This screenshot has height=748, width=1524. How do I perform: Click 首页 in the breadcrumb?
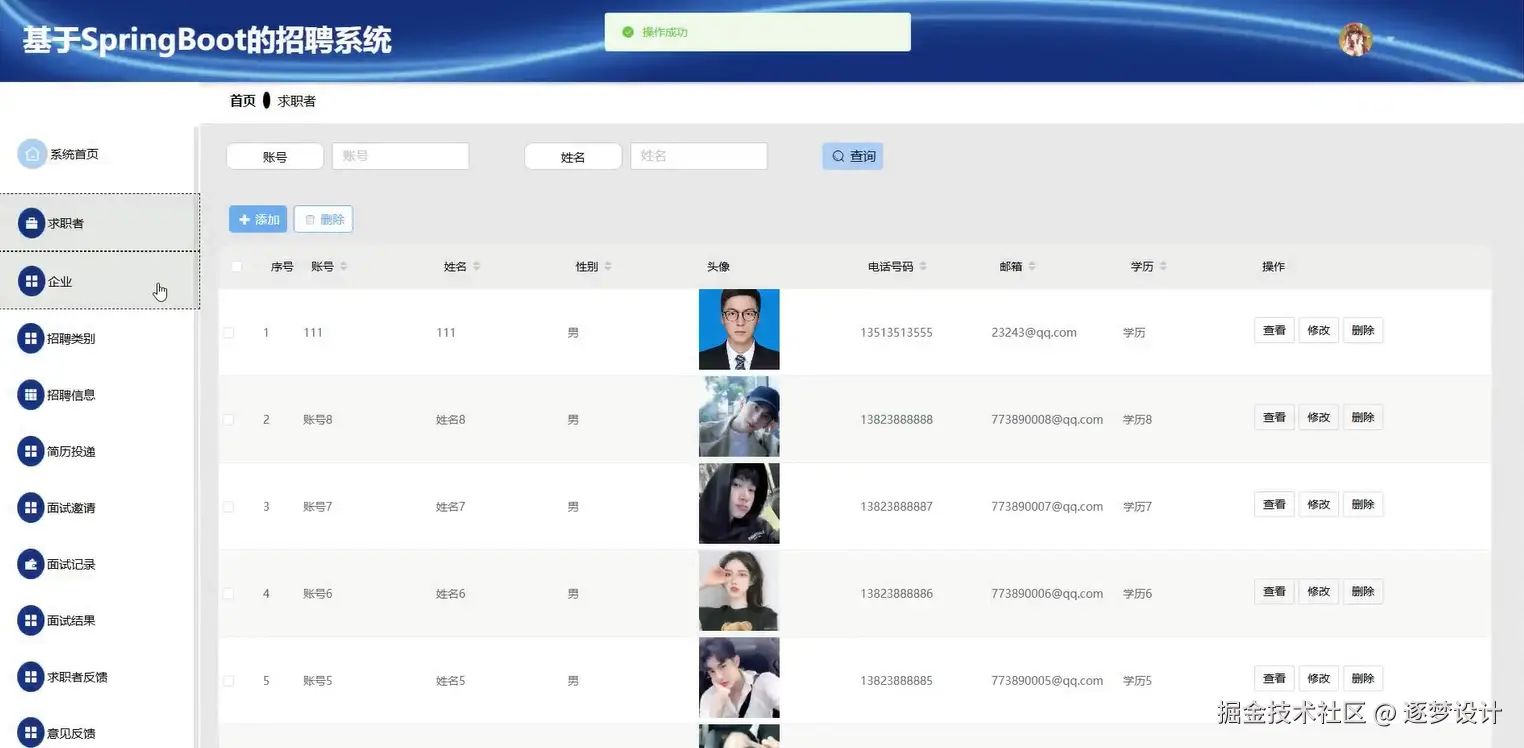[x=243, y=101]
